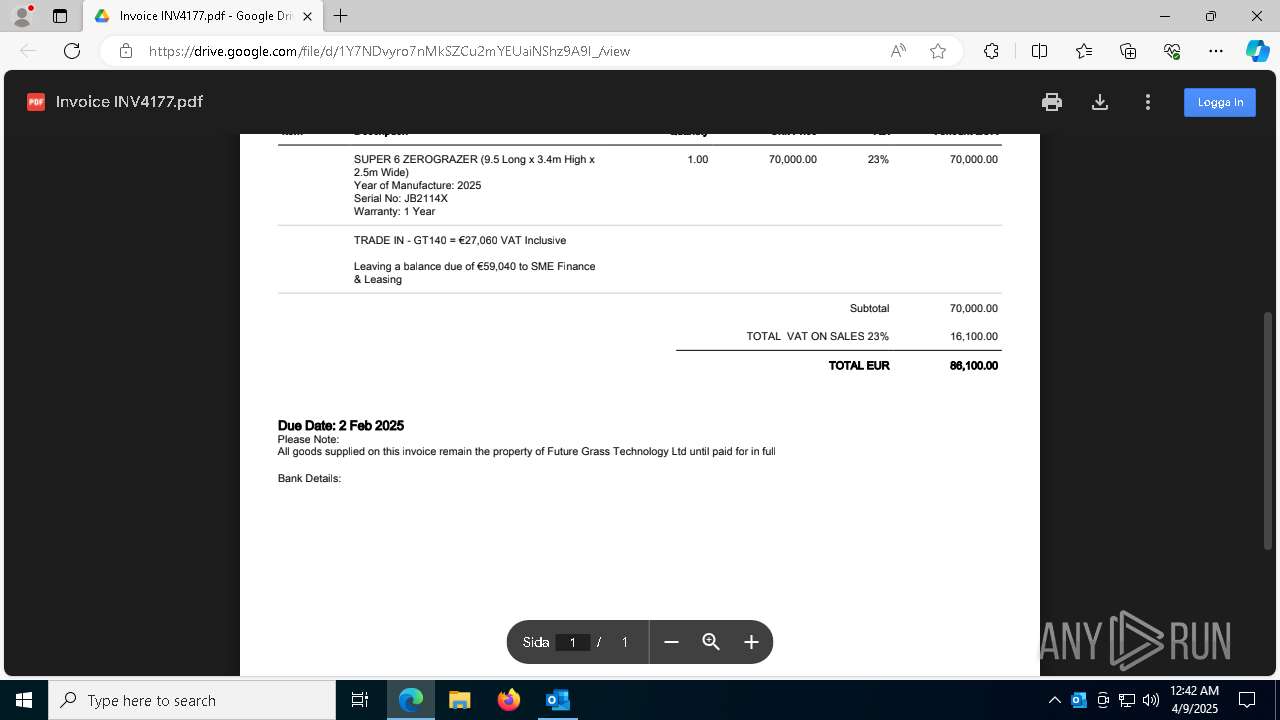1280x720 pixels.
Task: Open Edge Settings and more menu
Action: (x=1216, y=51)
